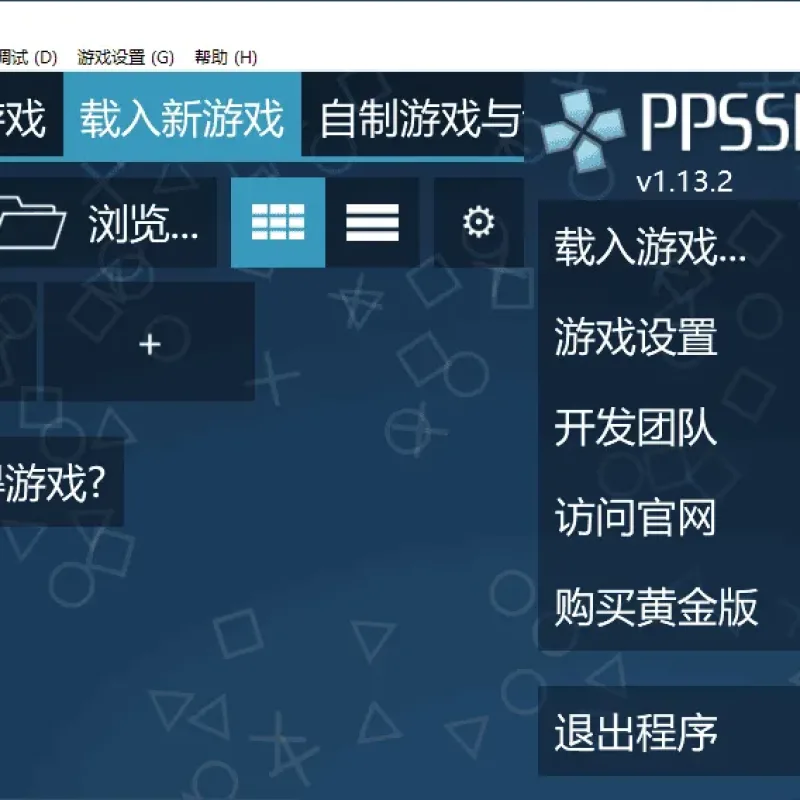Click 购买黄金版 to buy Gold
Screen dimensions: 800x800
pos(669,607)
